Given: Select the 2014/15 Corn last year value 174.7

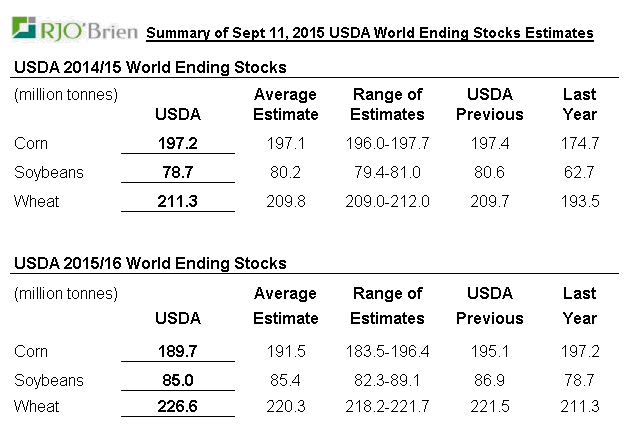Looking at the screenshot, I should click(579, 144).
